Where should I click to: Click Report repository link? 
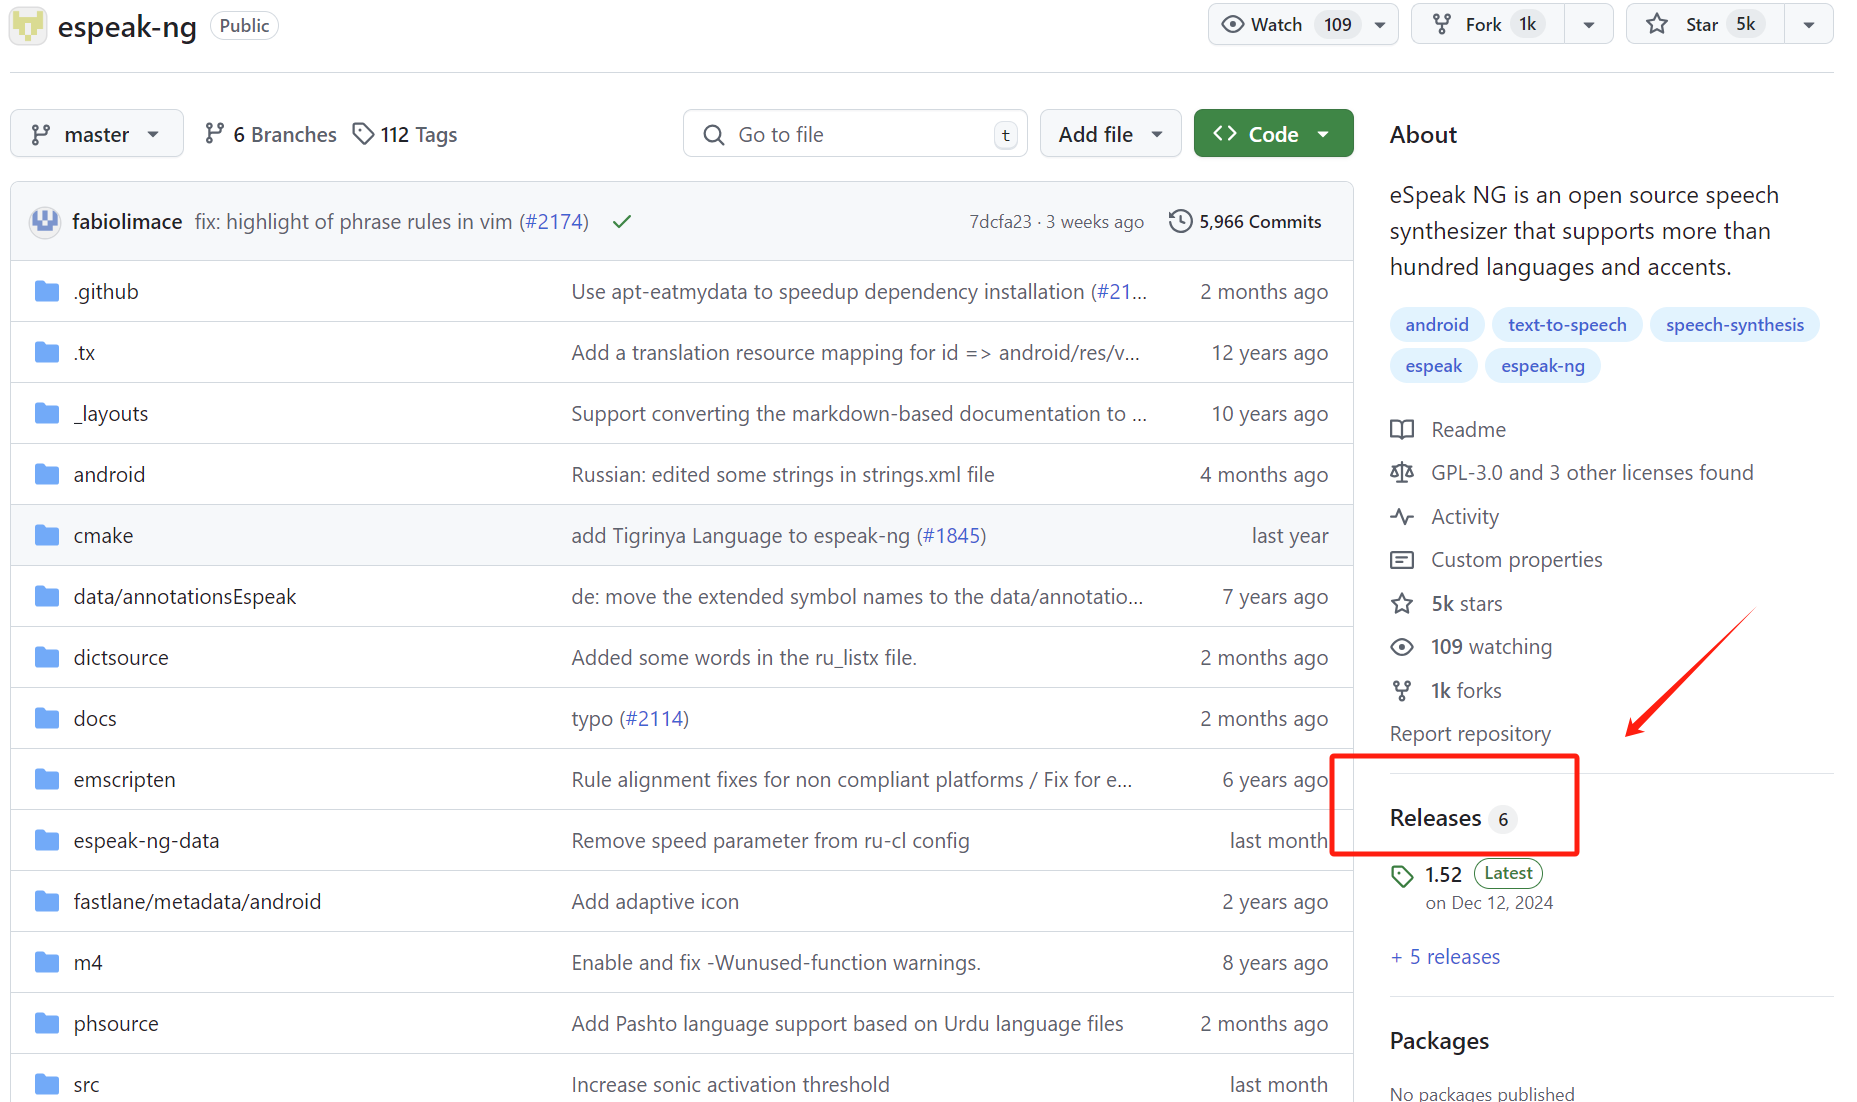[x=1470, y=733]
